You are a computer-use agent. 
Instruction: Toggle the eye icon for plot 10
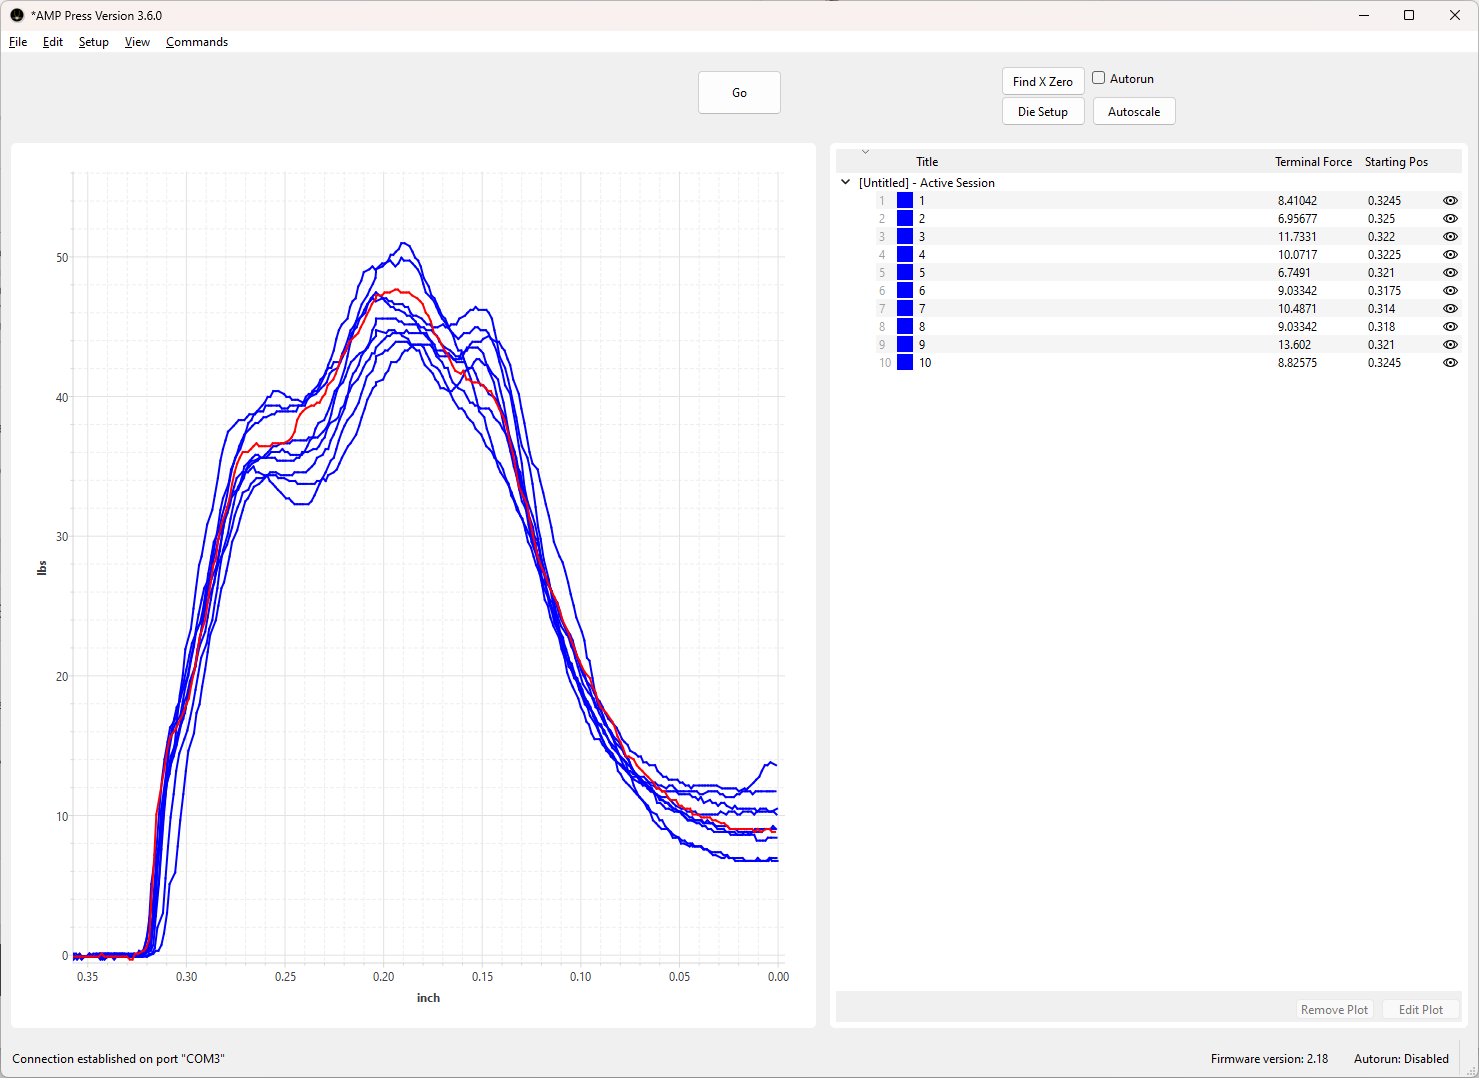coord(1450,363)
